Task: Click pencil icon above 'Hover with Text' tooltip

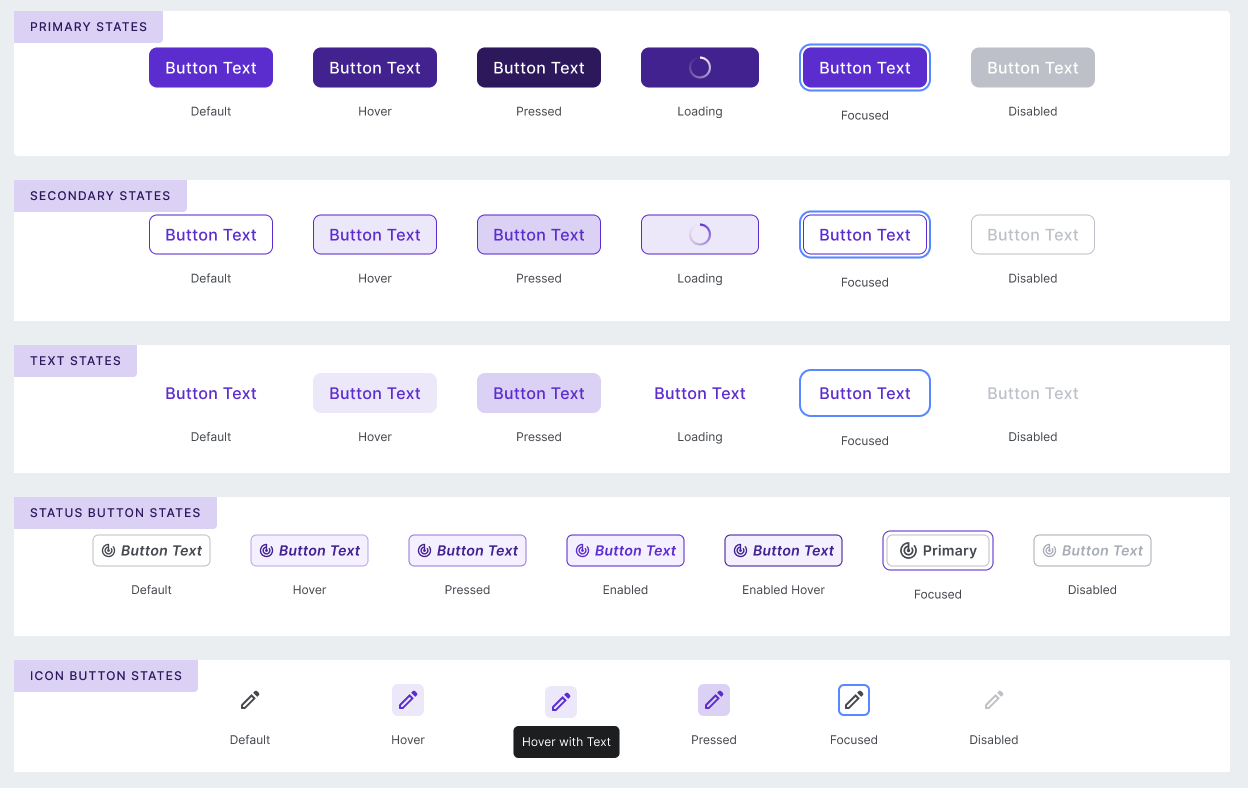Action: [x=561, y=702]
